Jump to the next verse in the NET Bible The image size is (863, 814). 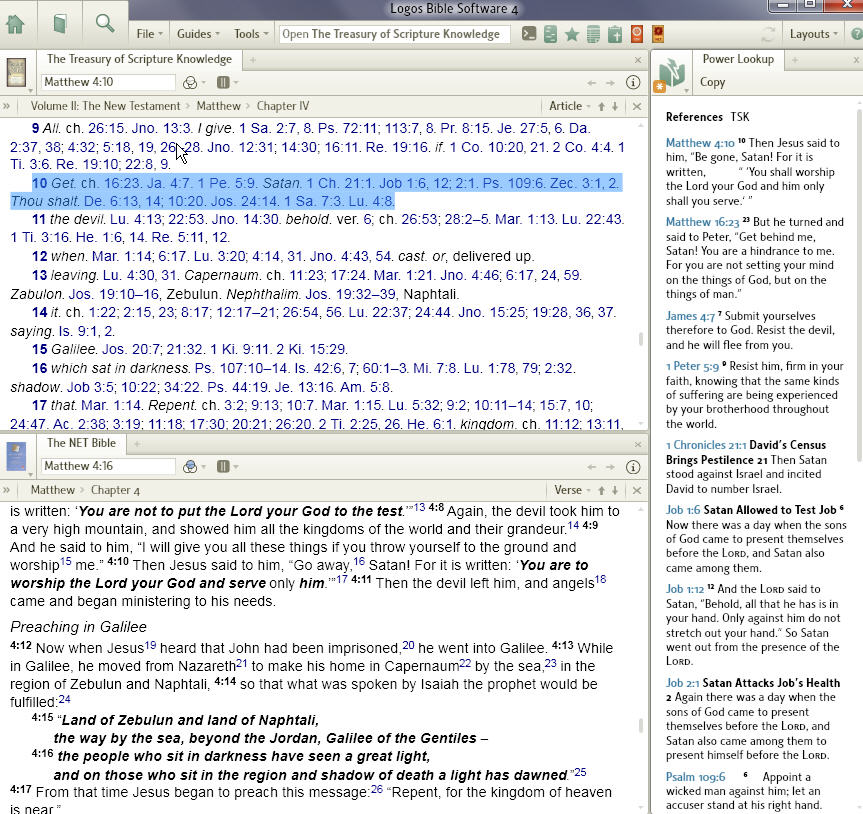615,490
